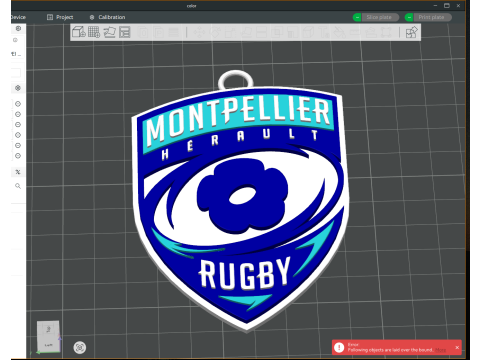This screenshot has height=360, width=480.
Task: Select the Lay on face tool
Action: [x=246, y=32]
